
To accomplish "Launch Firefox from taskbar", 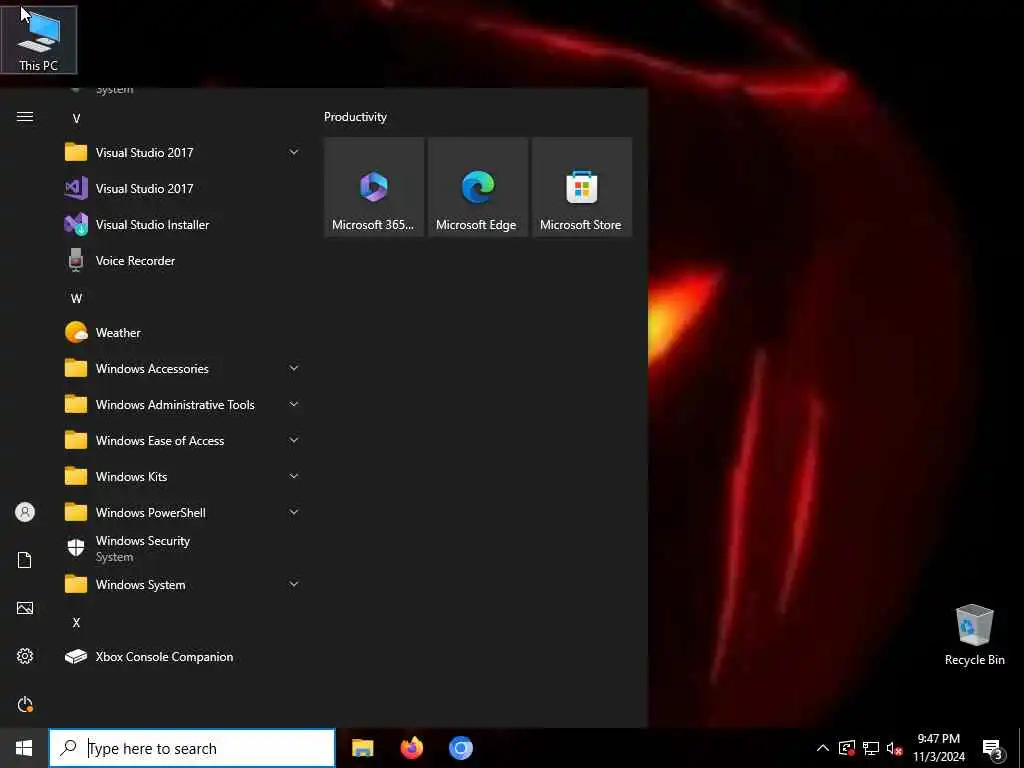I will point(411,748).
